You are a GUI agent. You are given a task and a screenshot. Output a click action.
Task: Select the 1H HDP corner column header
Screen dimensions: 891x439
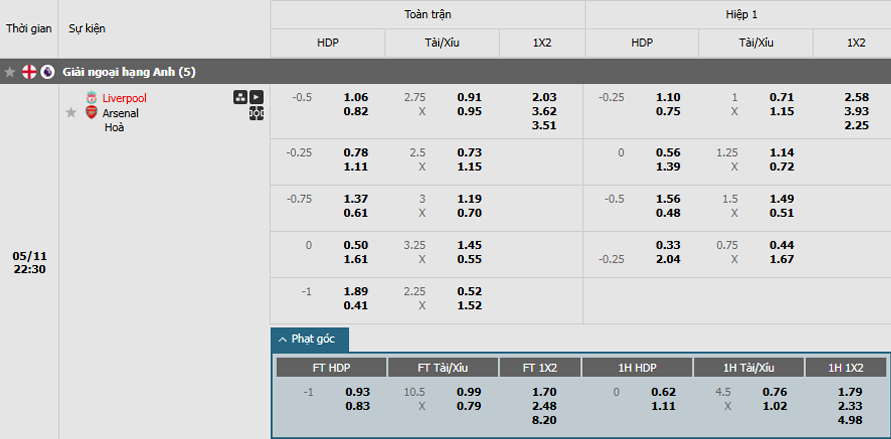click(x=637, y=367)
